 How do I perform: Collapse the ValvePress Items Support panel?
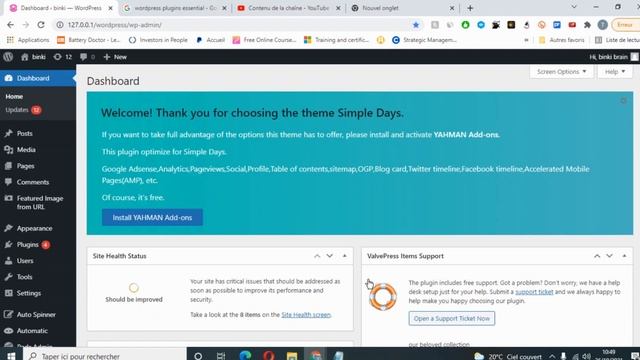(x=624, y=256)
